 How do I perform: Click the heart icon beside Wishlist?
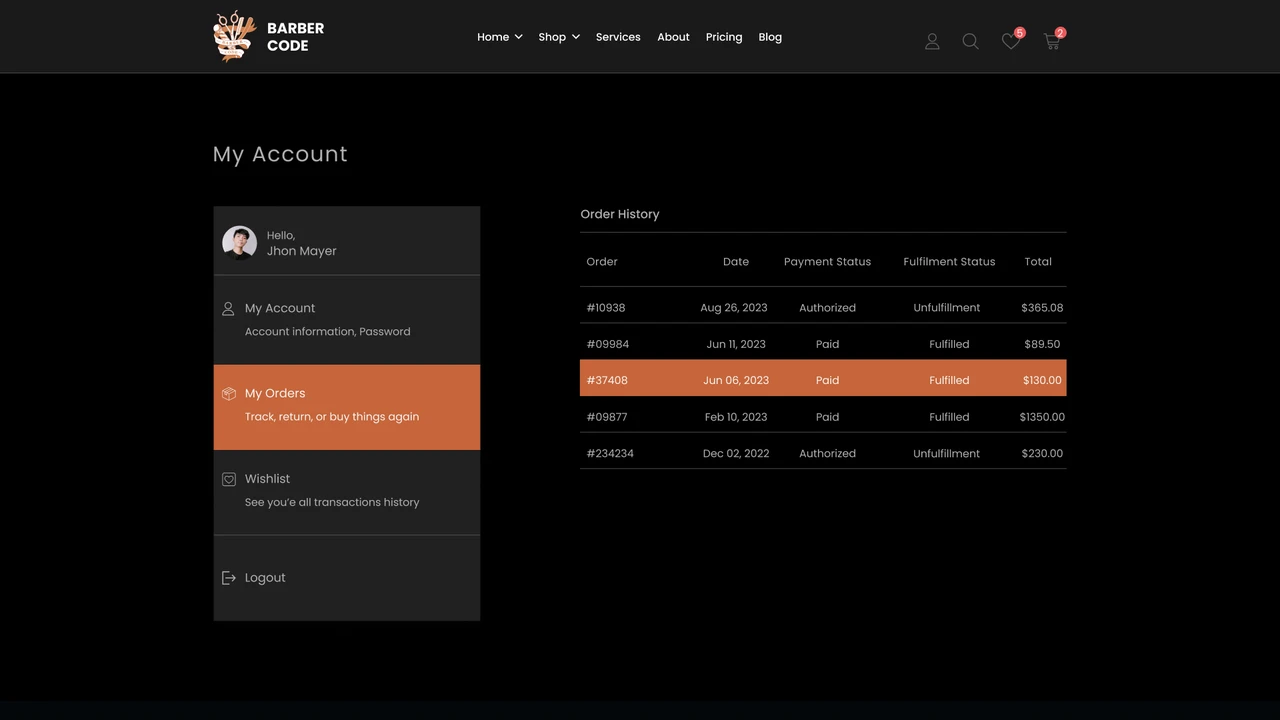pyautogui.click(x=228, y=479)
